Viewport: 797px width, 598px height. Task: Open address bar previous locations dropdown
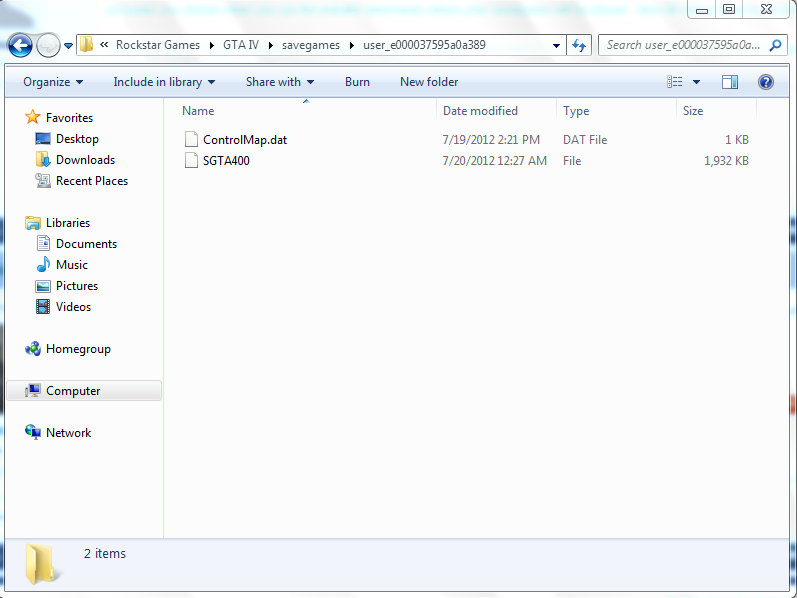557,46
